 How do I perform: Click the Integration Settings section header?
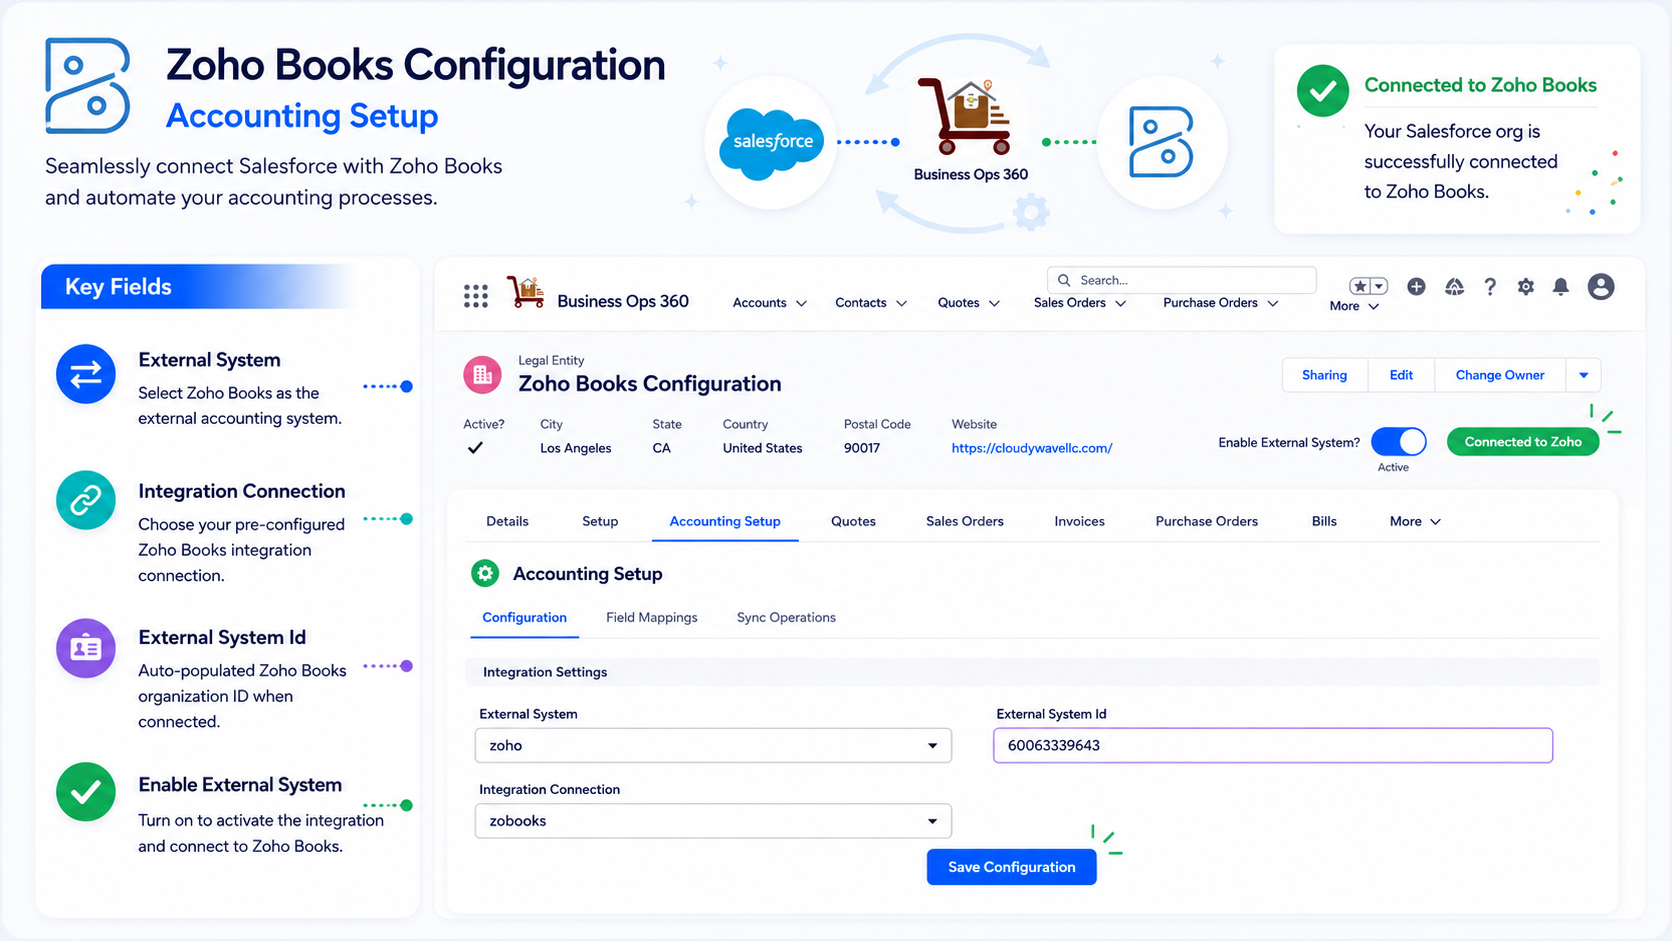(x=1032, y=672)
